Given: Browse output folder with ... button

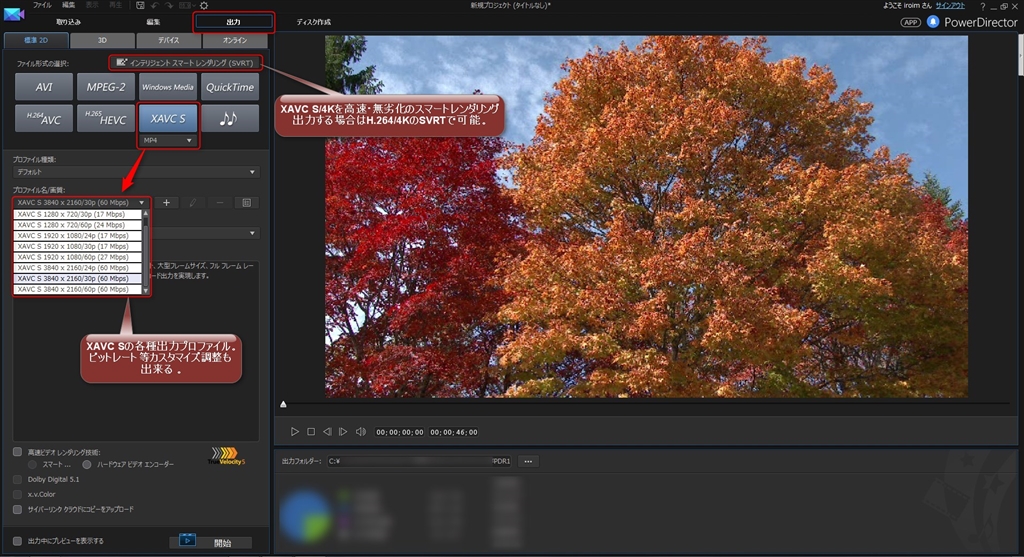Looking at the screenshot, I should [x=528, y=461].
